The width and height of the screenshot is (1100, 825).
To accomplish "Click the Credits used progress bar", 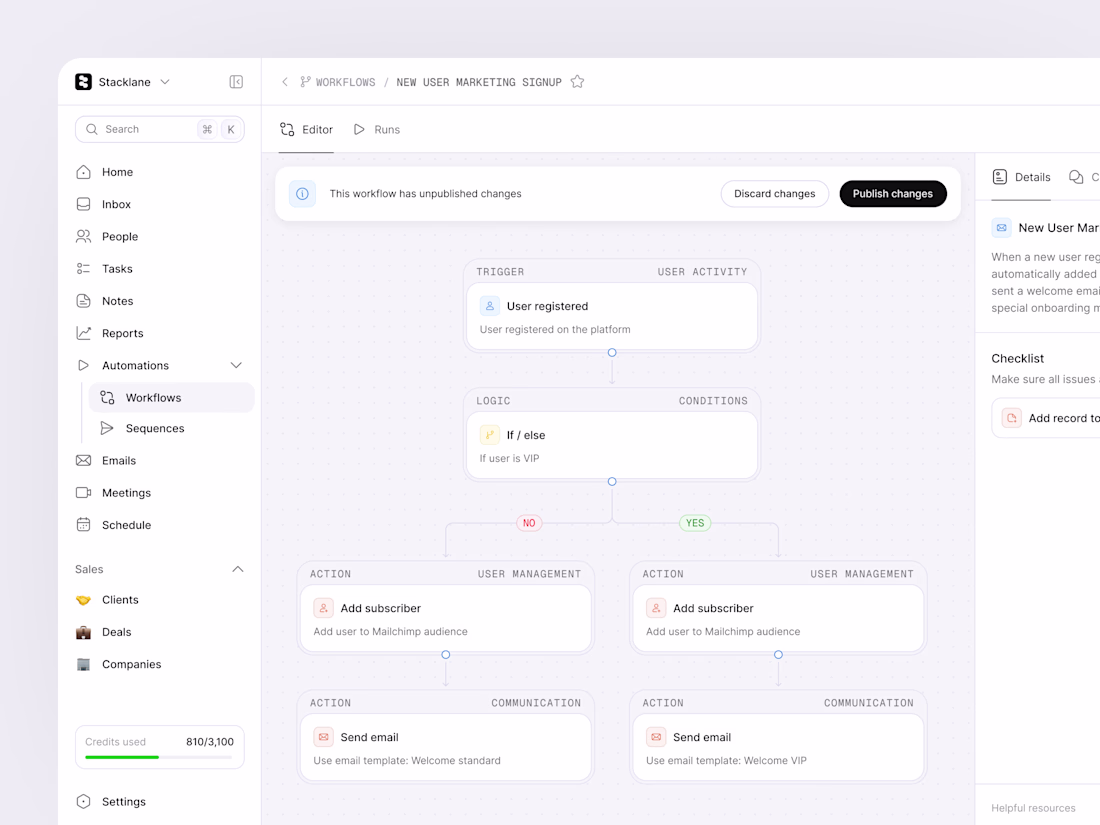I will (160, 757).
